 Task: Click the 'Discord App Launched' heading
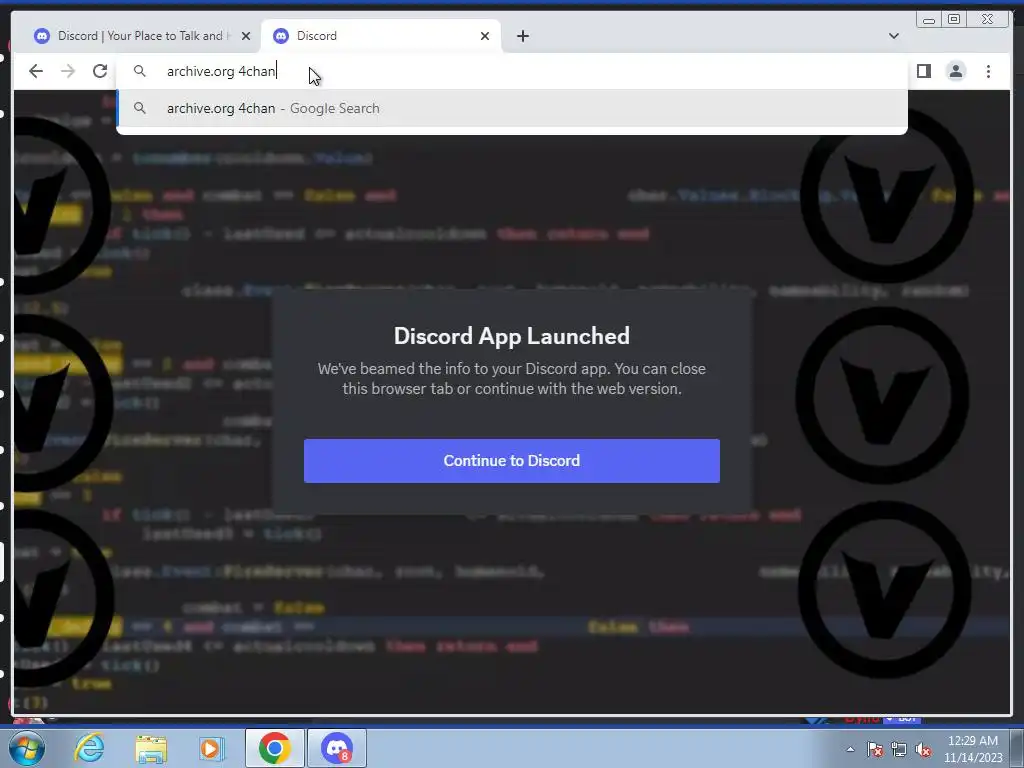[x=511, y=336]
